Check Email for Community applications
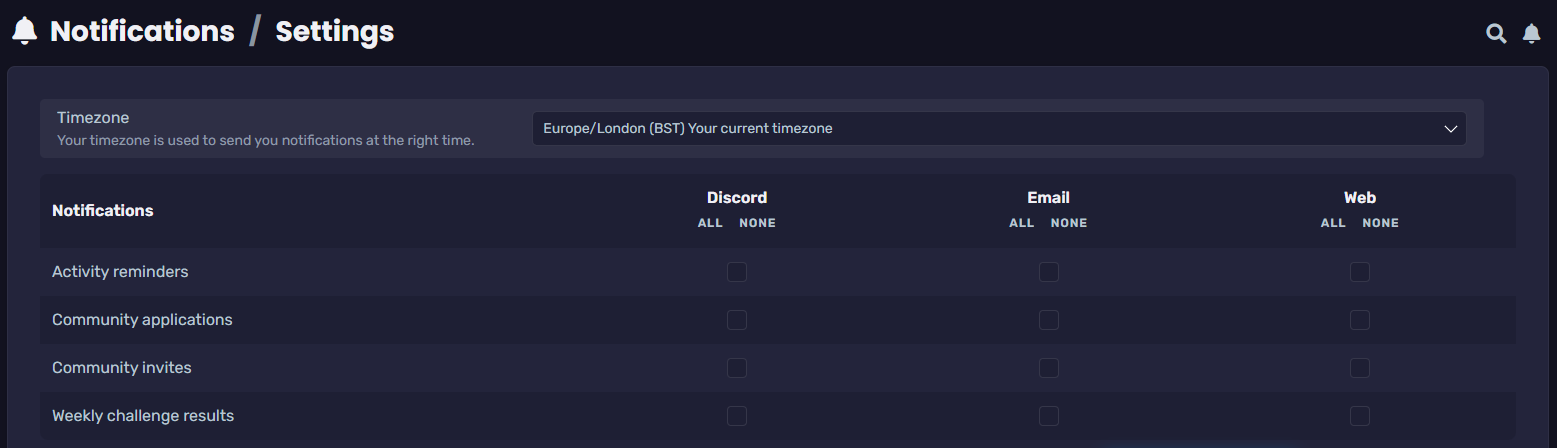The width and height of the screenshot is (1557, 448). (1048, 320)
